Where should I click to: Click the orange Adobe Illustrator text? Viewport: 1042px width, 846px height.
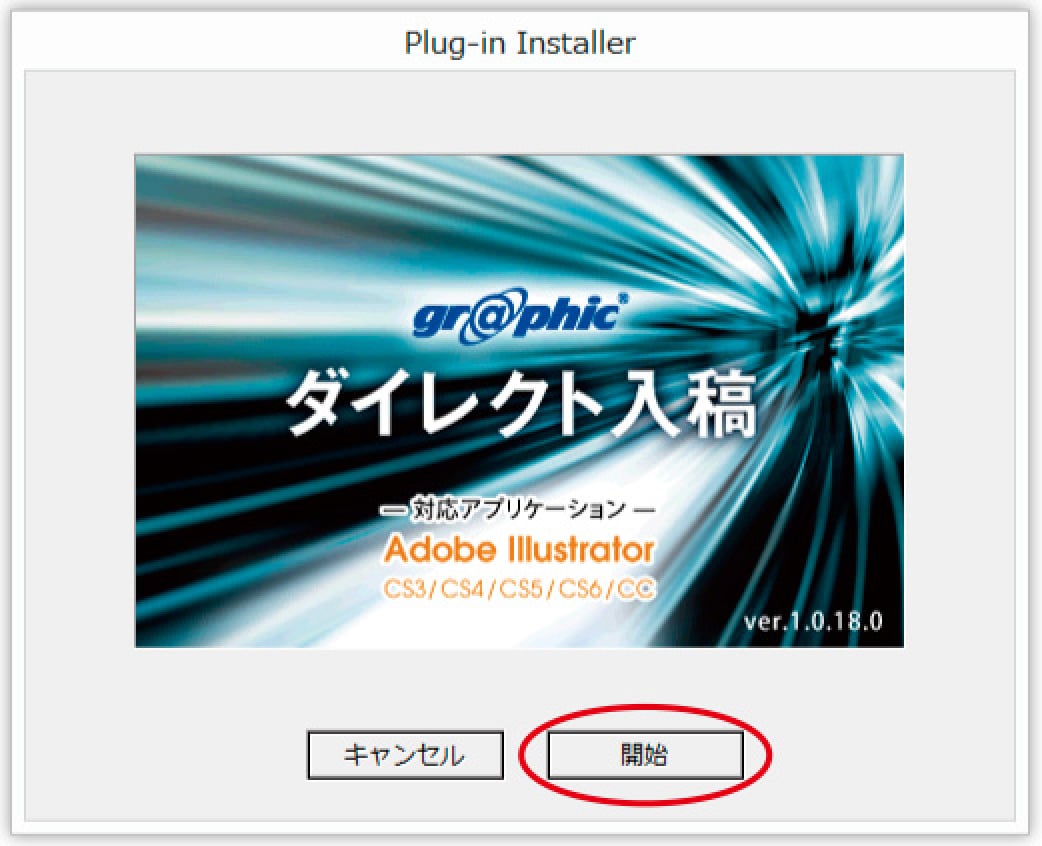tap(519, 549)
